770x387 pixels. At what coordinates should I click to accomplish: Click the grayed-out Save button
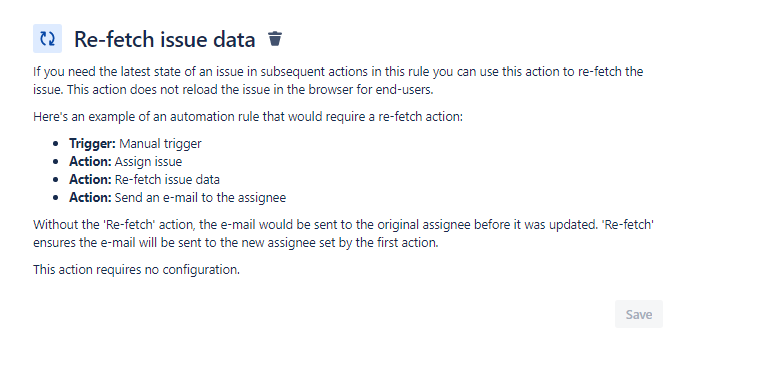coord(638,314)
